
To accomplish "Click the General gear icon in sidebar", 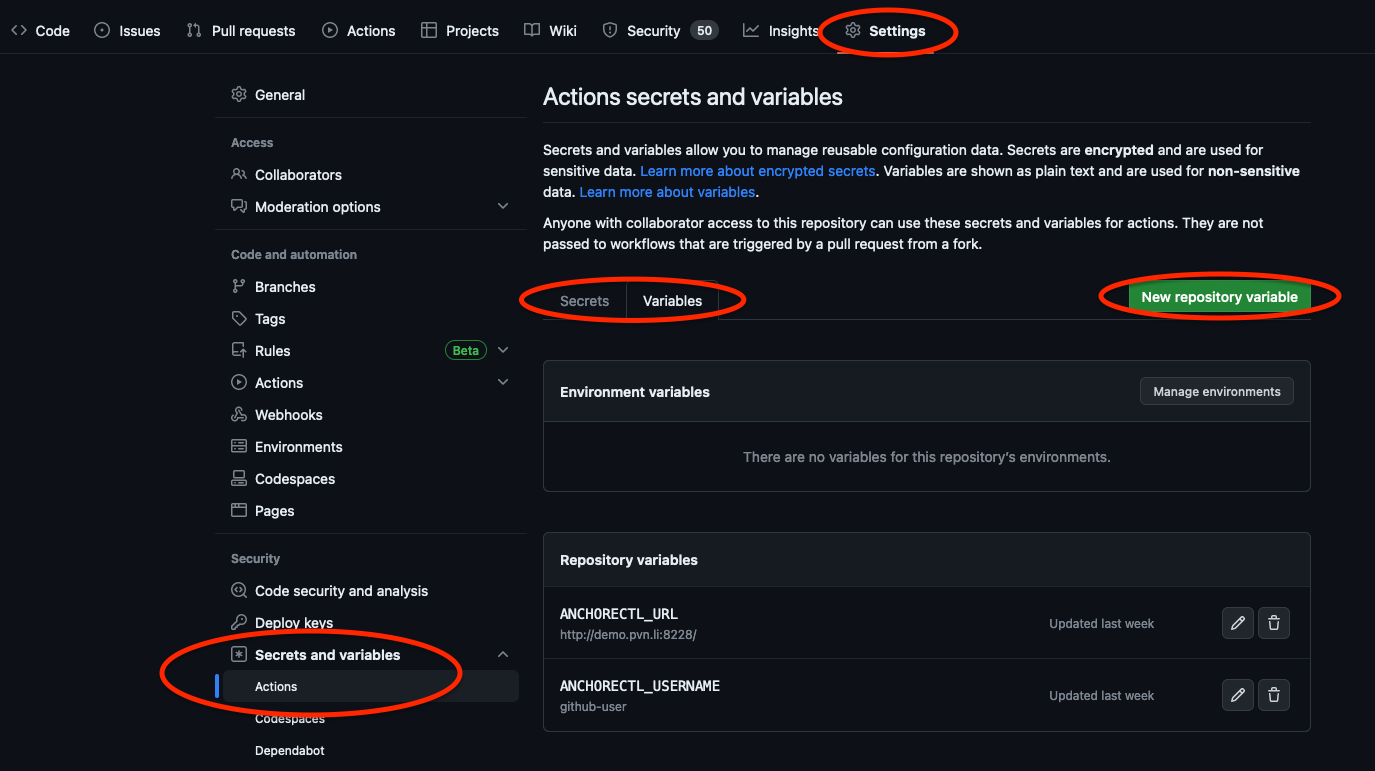I will 239,95.
